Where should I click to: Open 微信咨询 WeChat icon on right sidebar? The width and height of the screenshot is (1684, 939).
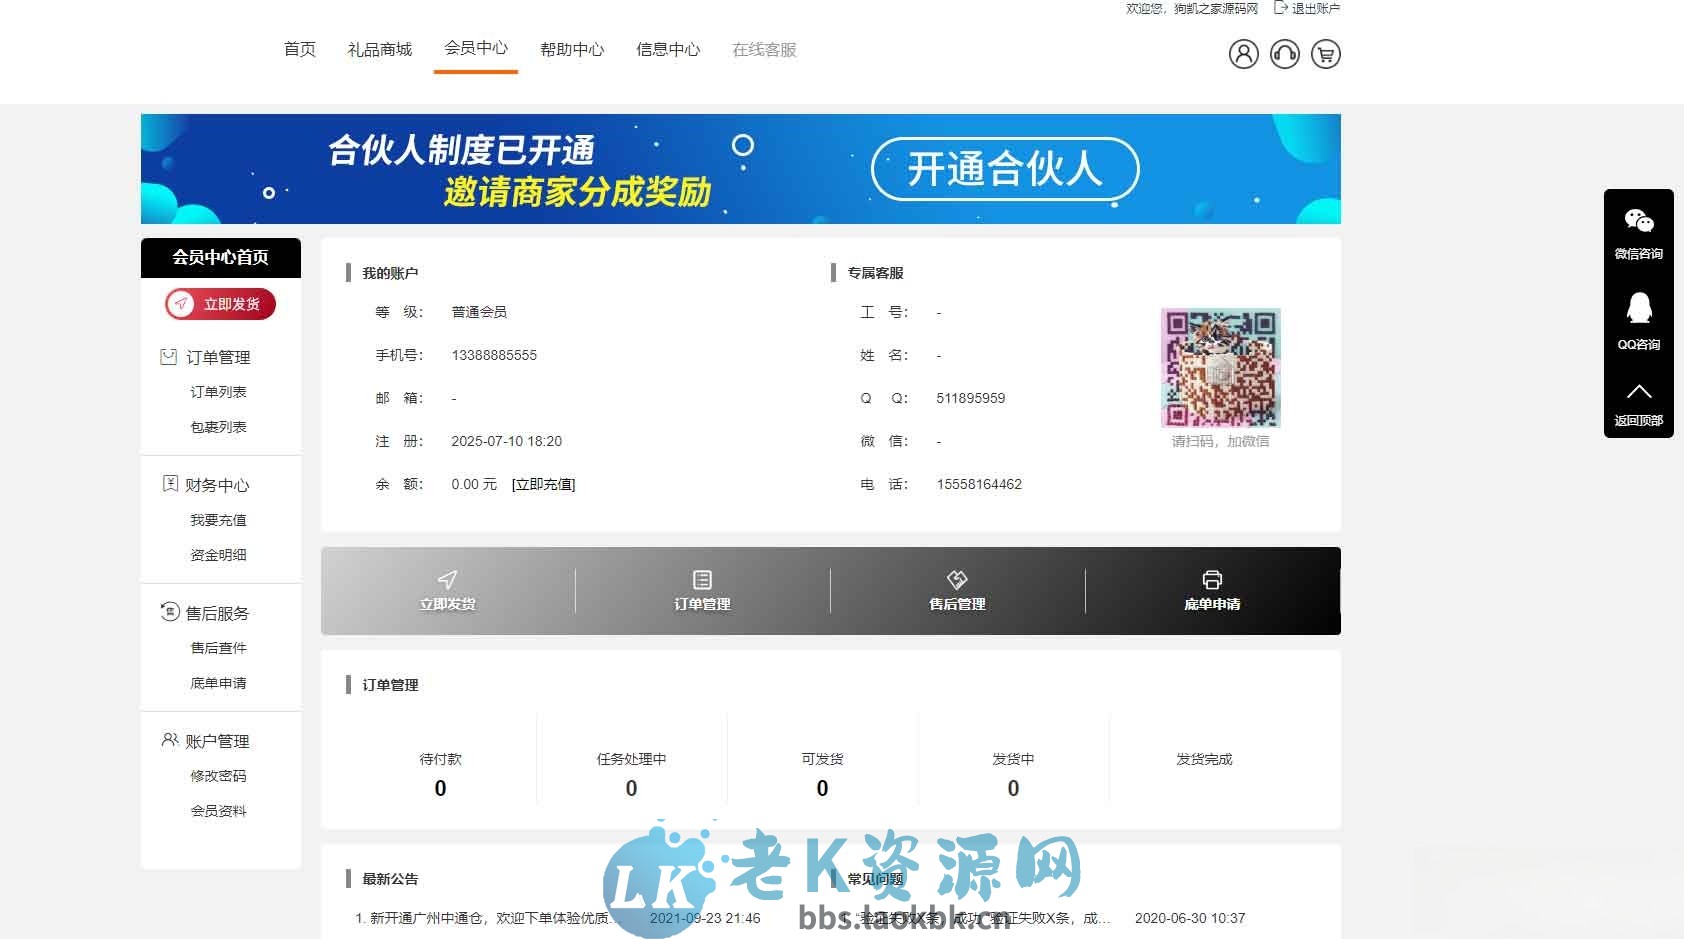(1638, 222)
